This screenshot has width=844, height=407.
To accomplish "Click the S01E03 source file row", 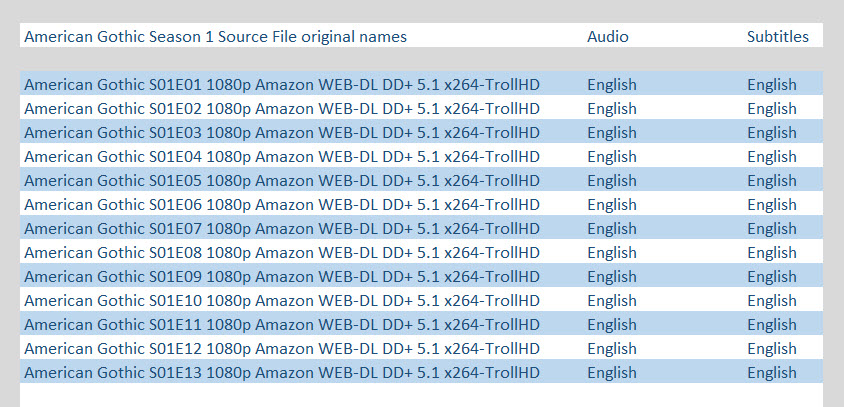I will 421,131.
